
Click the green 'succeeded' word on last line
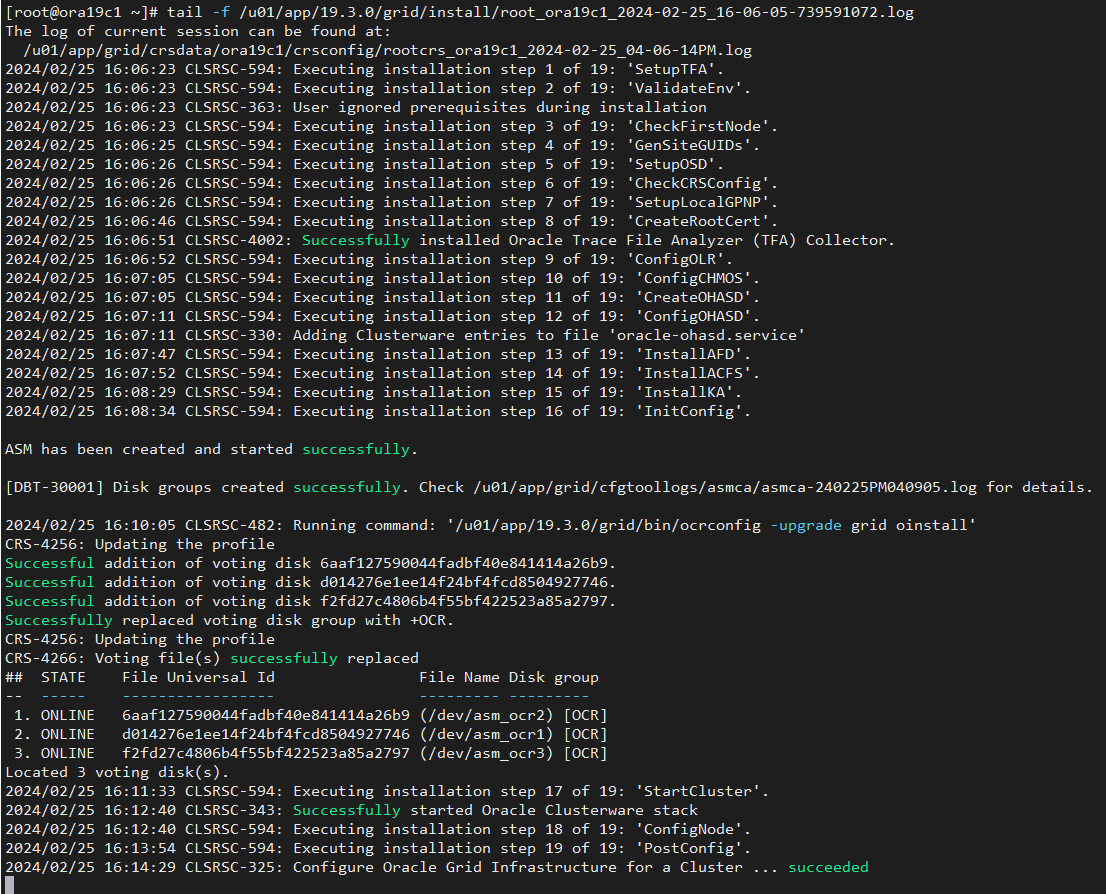[x=828, y=868]
